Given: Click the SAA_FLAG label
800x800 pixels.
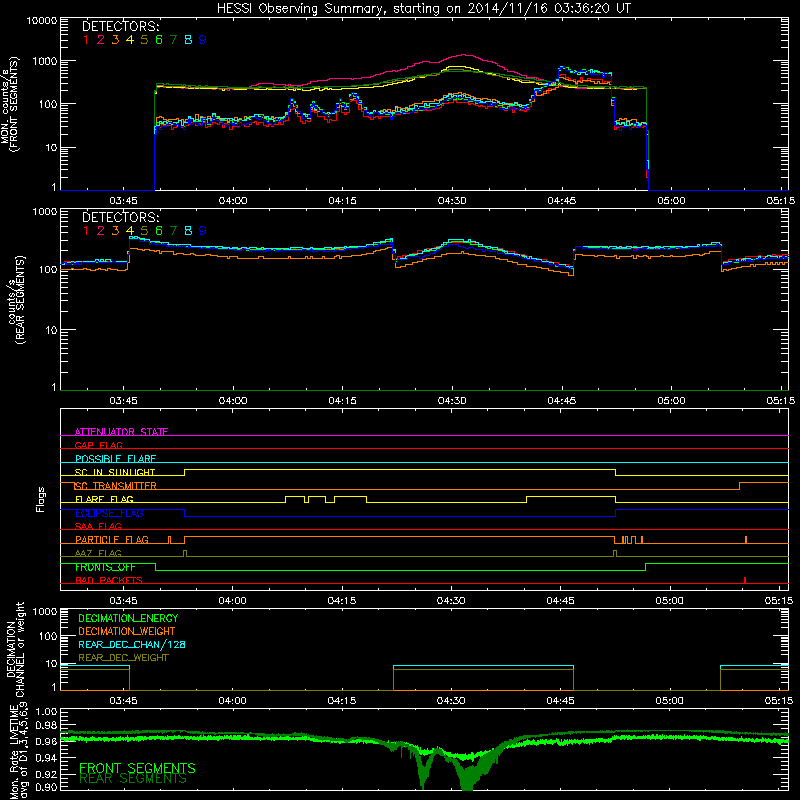Looking at the screenshot, I should coord(98,526).
